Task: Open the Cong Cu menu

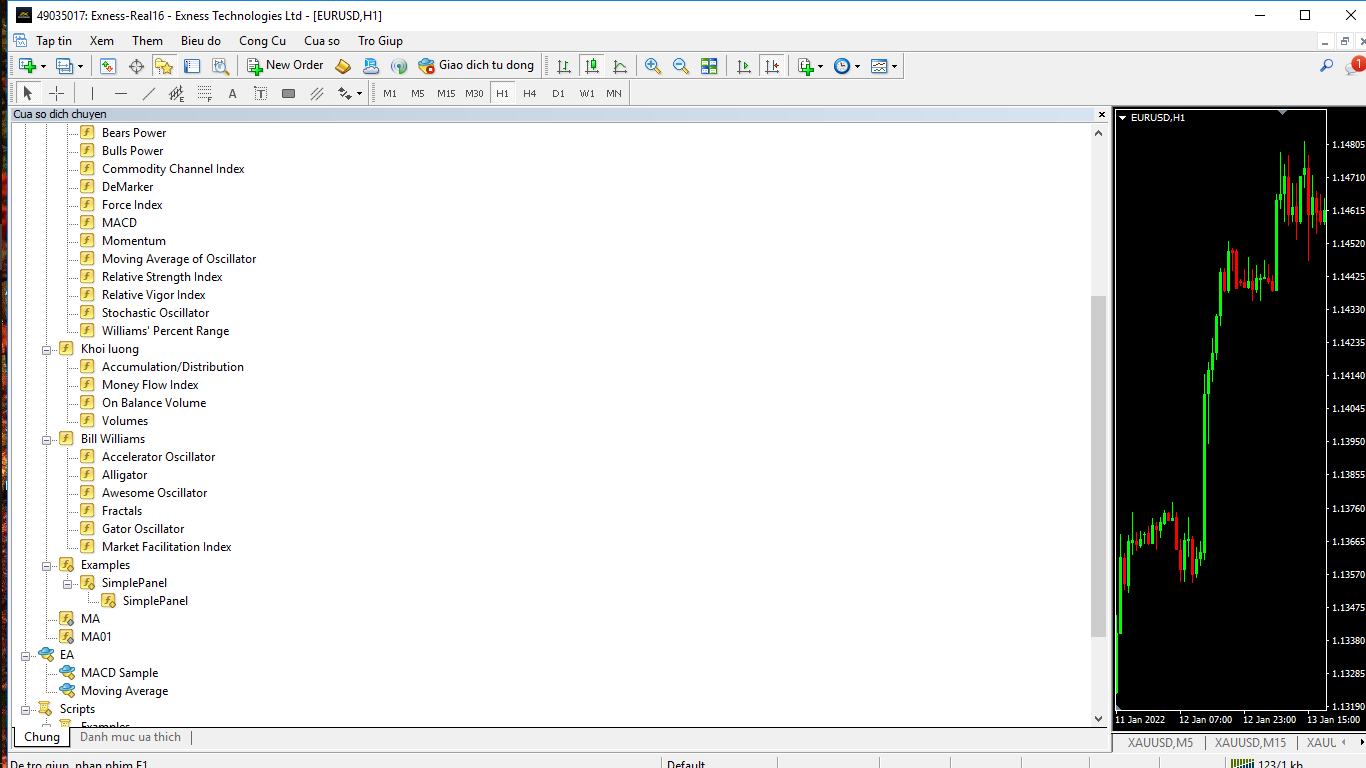Action: point(262,41)
